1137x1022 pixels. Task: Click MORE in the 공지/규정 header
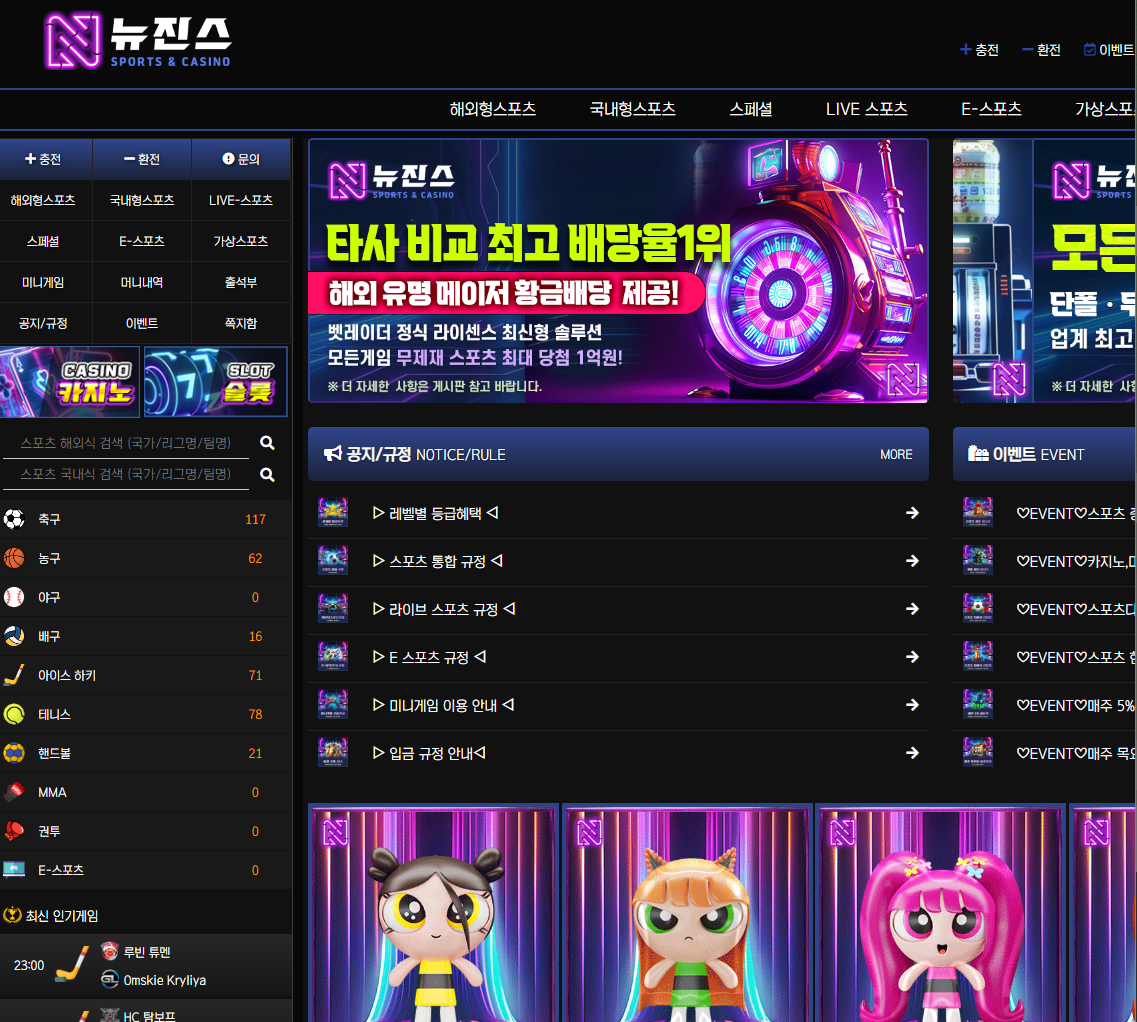pos(896,454)
